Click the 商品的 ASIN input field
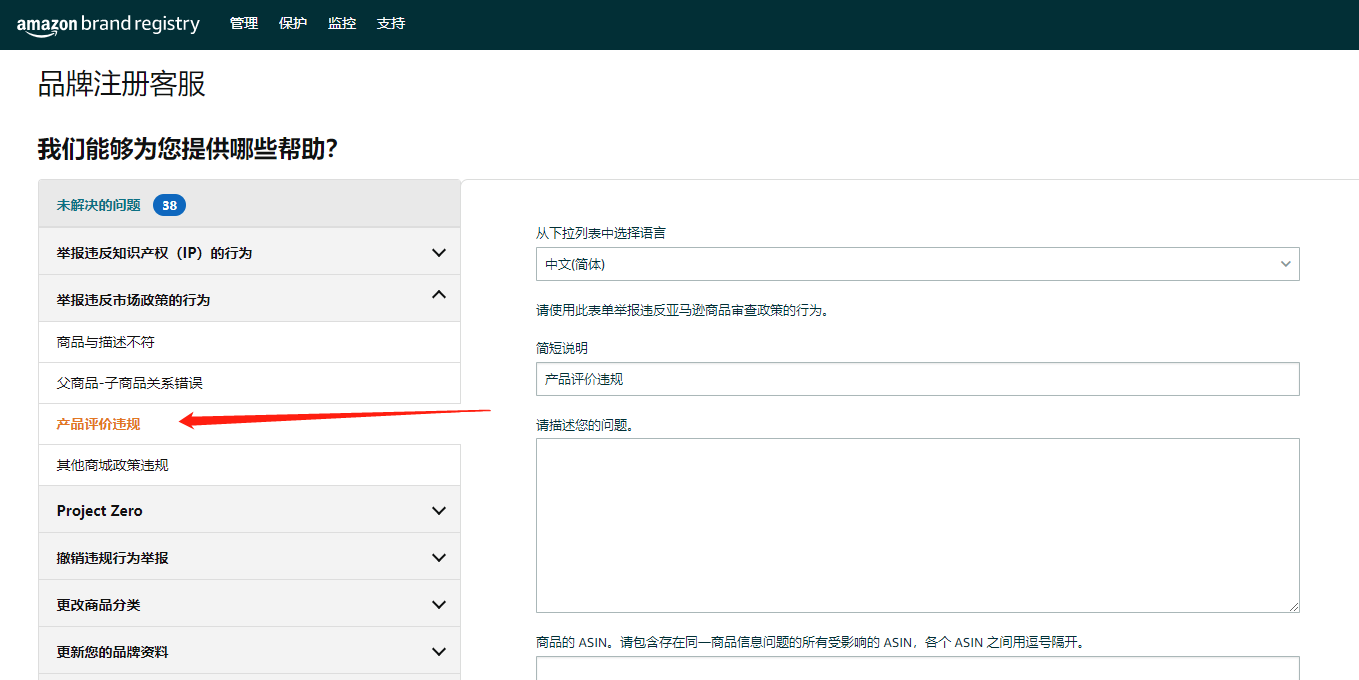 click(x=917, y=668)
